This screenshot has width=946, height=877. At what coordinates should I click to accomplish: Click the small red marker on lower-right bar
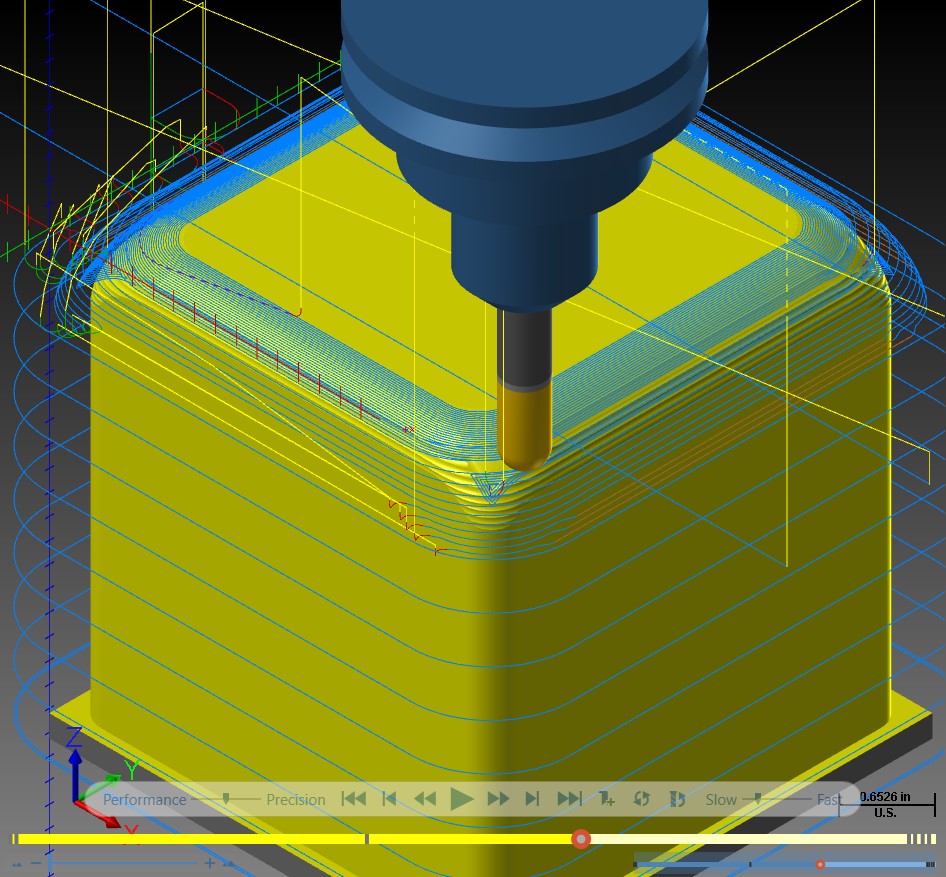(x=820, y=865)
